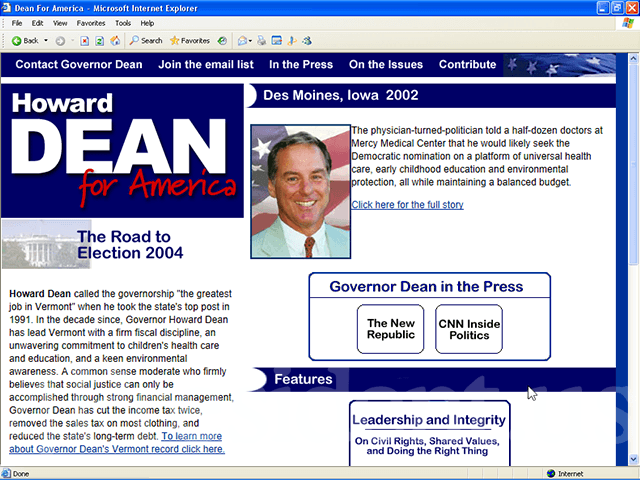
Task: Open the Media toolbar icon
Action: coord(222,41)
